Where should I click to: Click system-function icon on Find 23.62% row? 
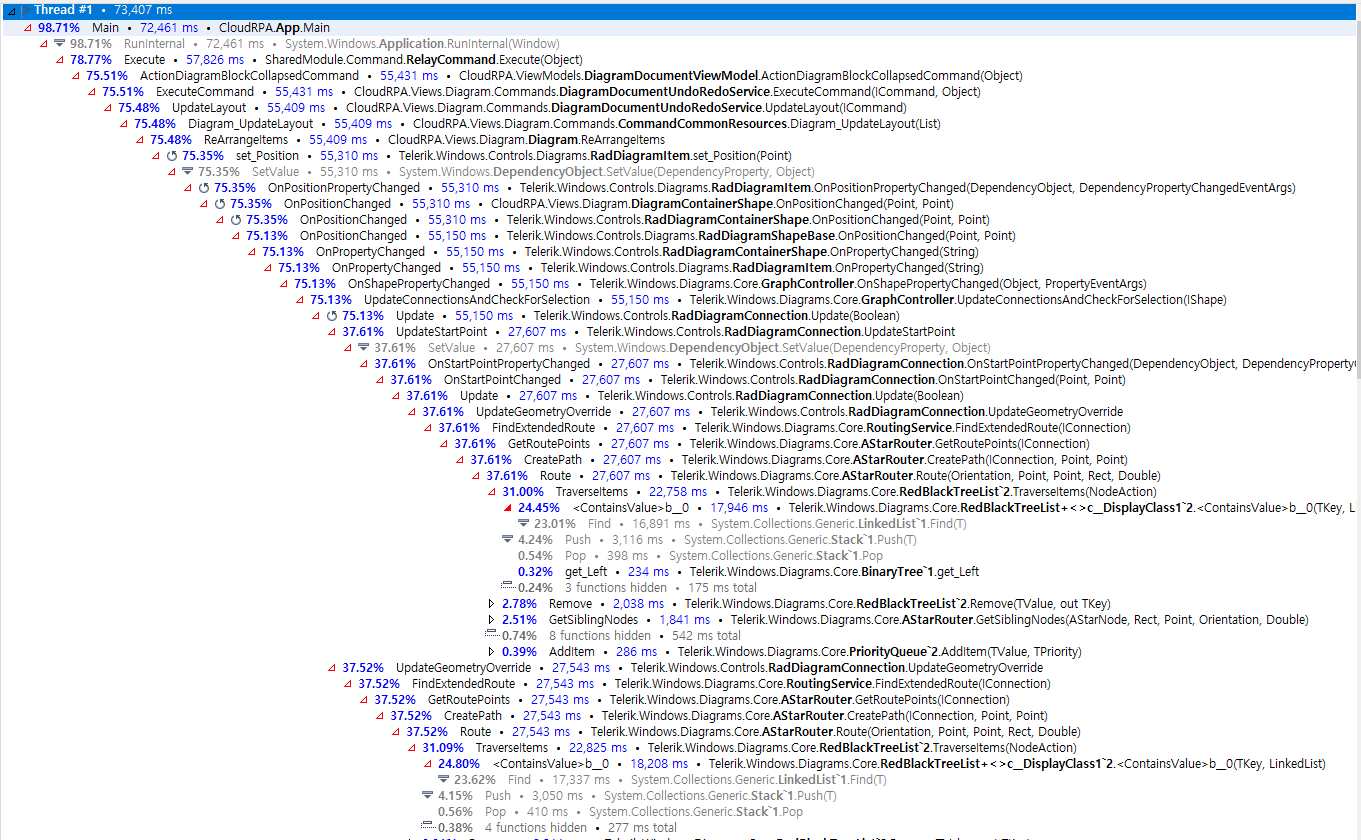443,779
